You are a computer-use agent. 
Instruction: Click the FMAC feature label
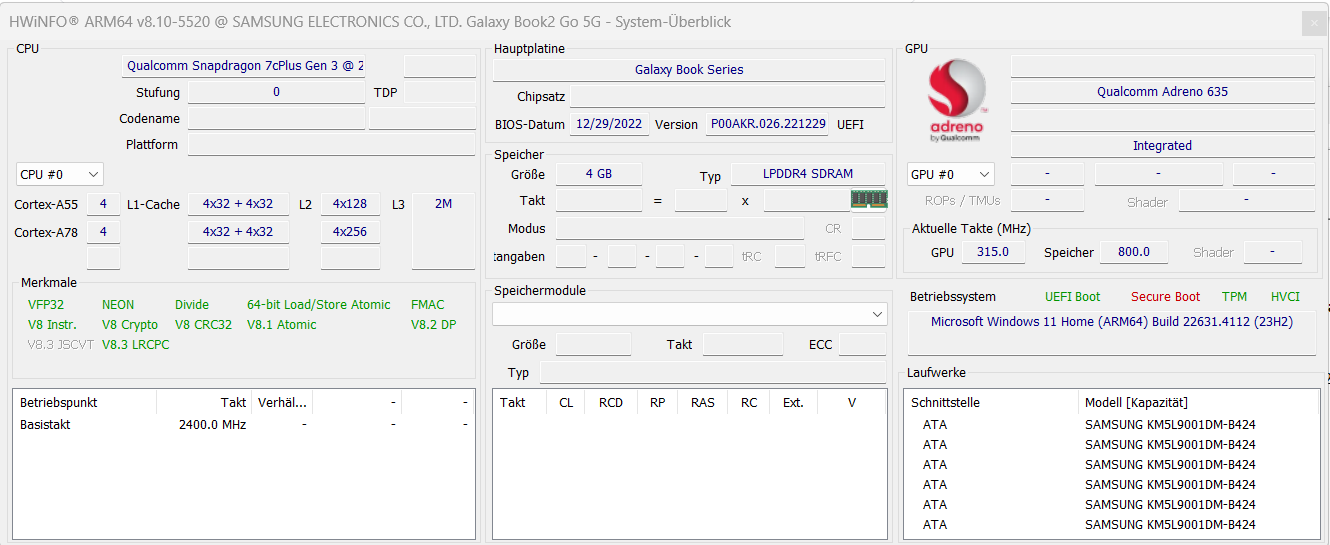[428, 305]
